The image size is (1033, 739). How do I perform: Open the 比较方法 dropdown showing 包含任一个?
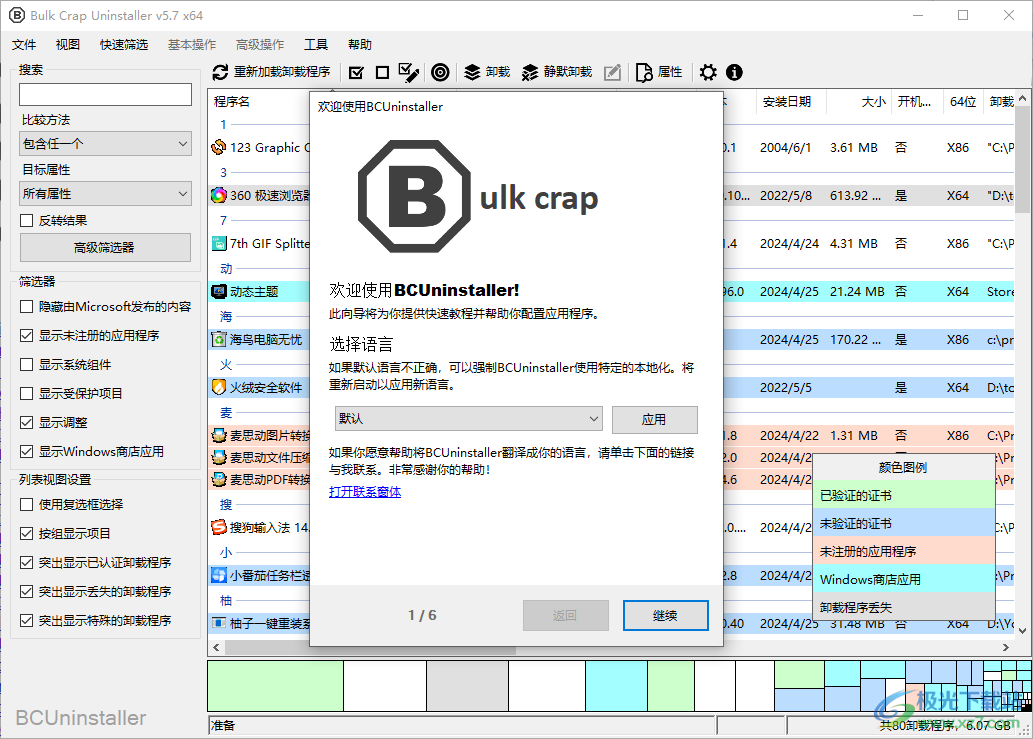[x=105, y=143]
